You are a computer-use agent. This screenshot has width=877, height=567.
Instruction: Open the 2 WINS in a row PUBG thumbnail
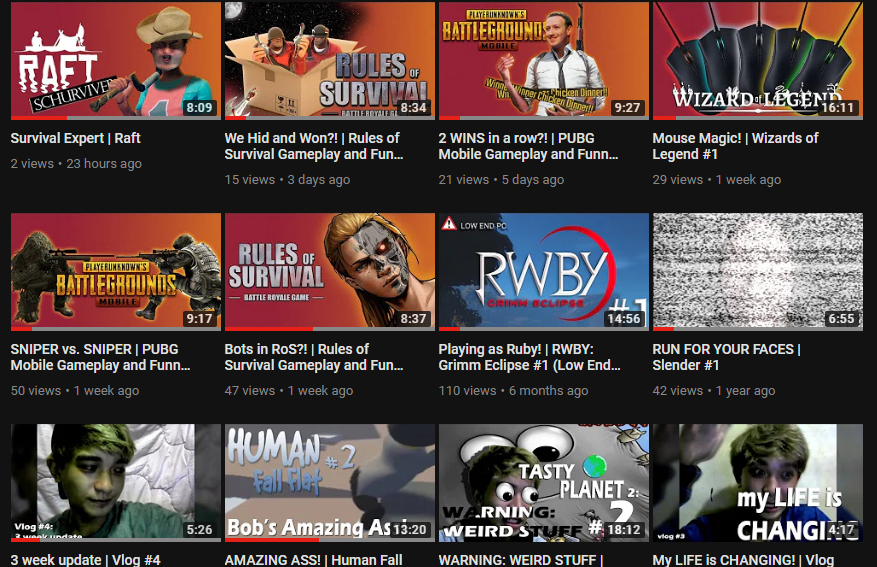(544, 60)
